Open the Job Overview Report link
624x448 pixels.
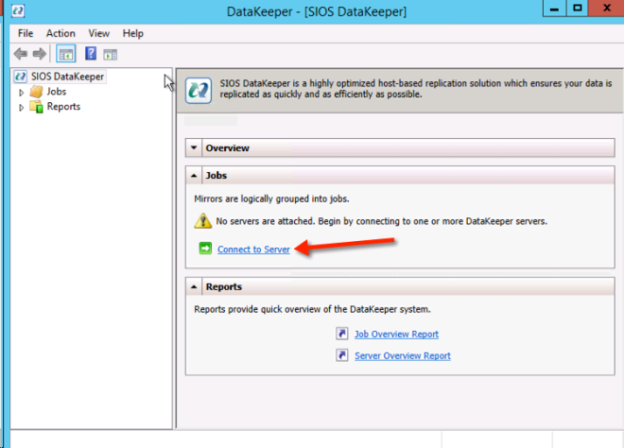[396, 334]
